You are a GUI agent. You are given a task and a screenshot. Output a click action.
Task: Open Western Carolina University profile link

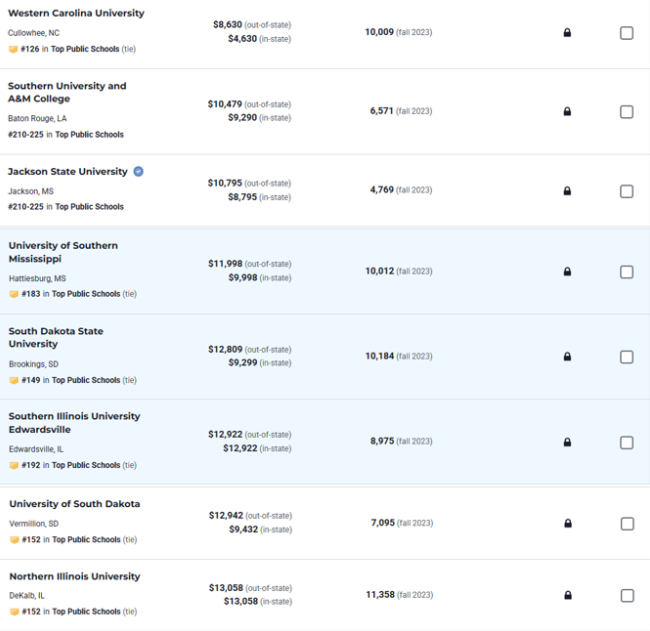(x=76, y=13)
